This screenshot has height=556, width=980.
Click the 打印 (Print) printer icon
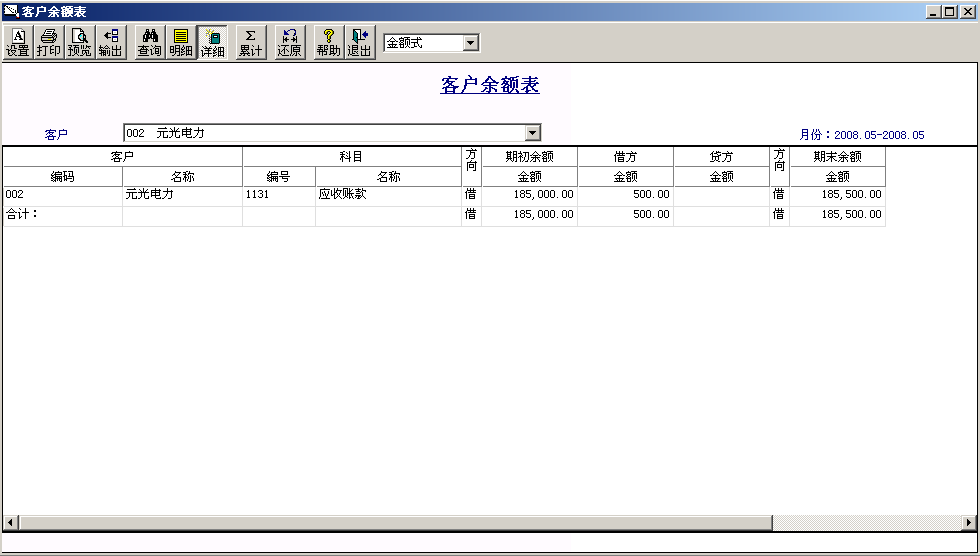point(49,42)
